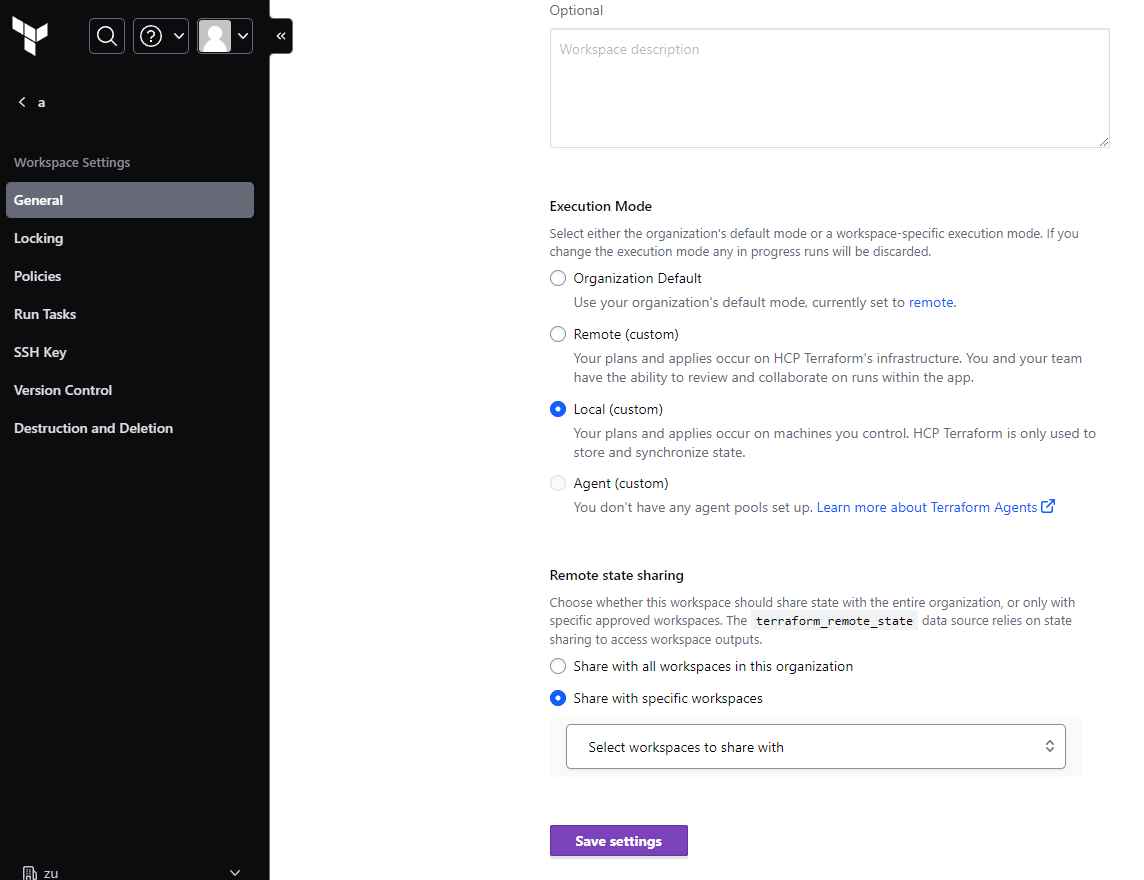Open the help question mark menu
The width and height of the screenshot is (1144, 880).
coord(161,36)
